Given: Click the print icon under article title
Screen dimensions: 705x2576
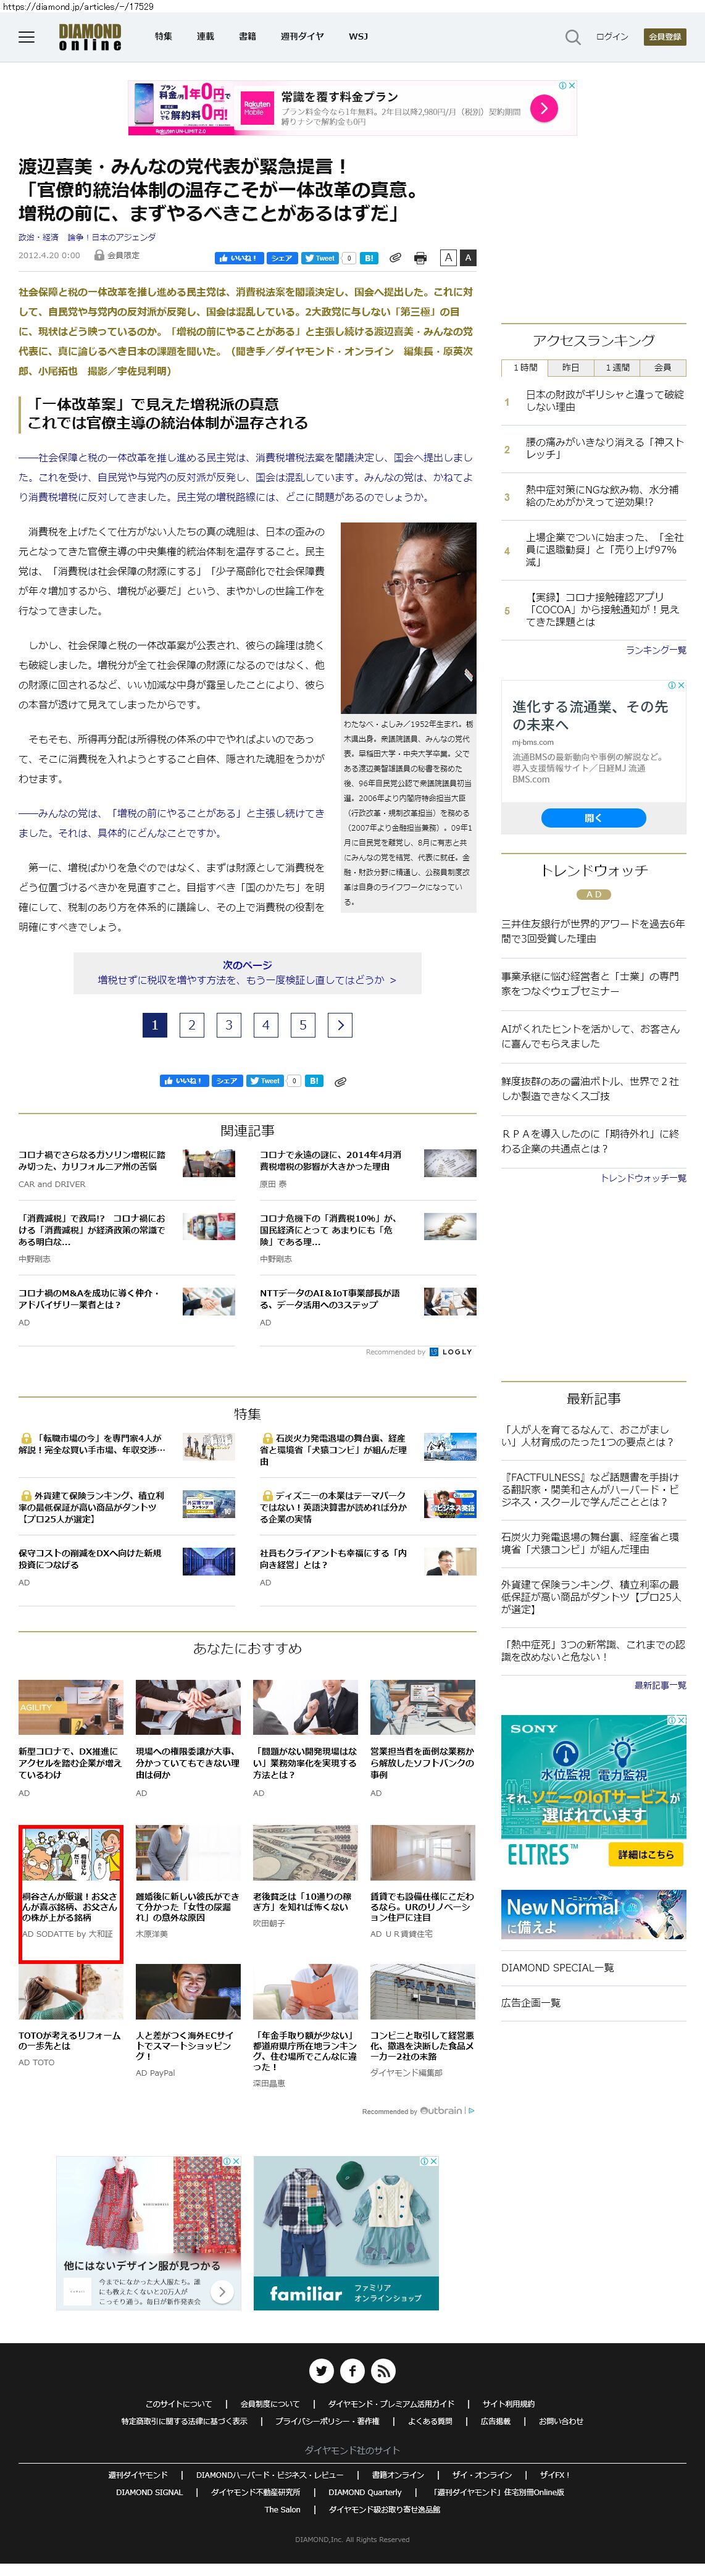Looking at the screenshot, I should click(x=420, y=258).
